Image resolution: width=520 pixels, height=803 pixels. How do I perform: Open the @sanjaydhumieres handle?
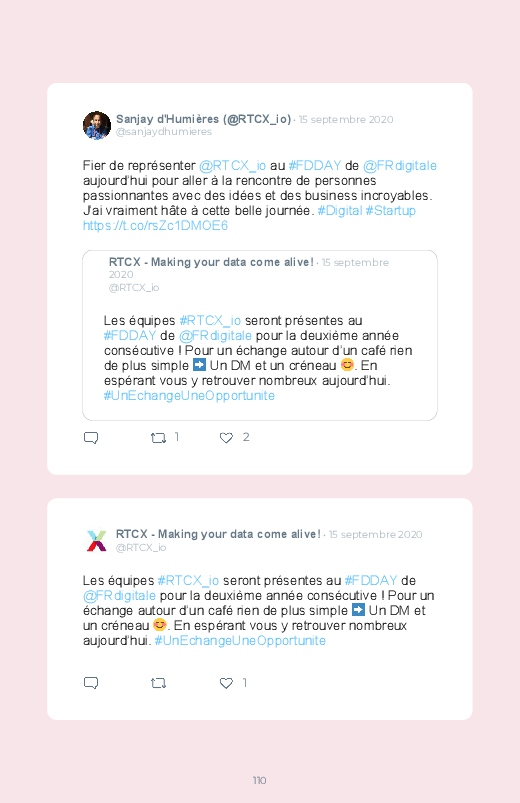click(164, 132)
